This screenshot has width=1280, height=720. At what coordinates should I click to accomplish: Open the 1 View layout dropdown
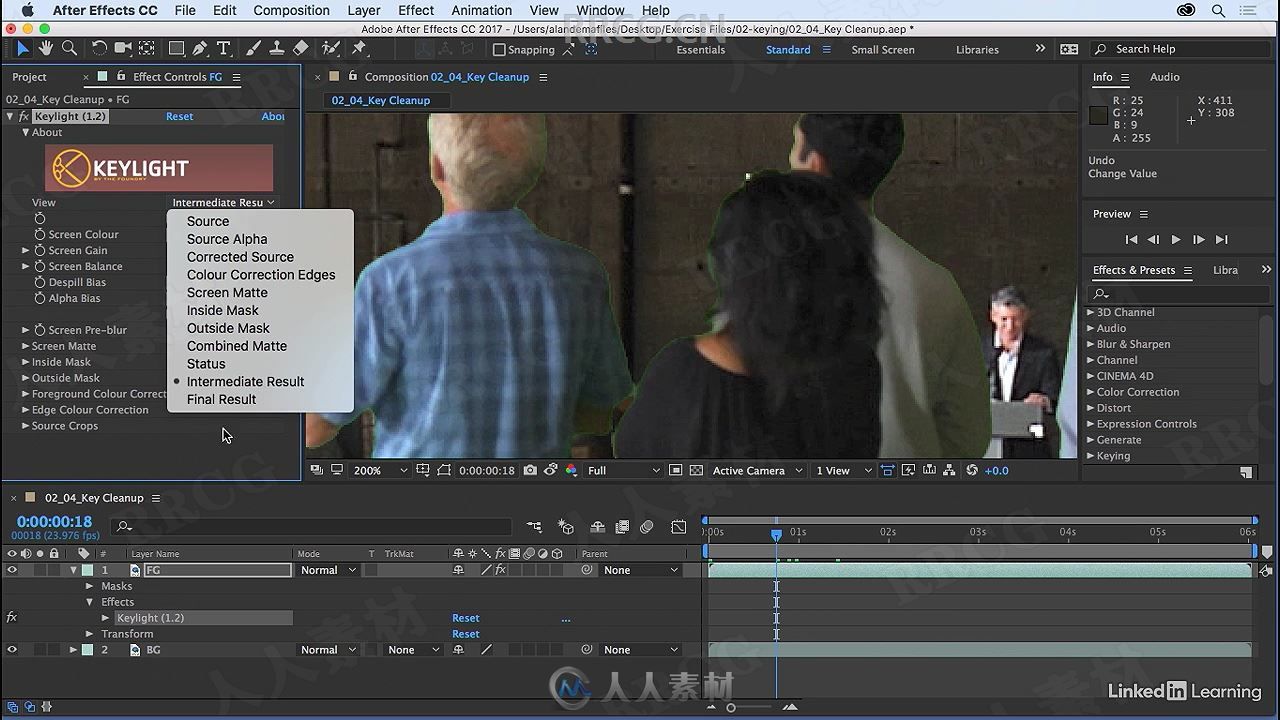842,470
